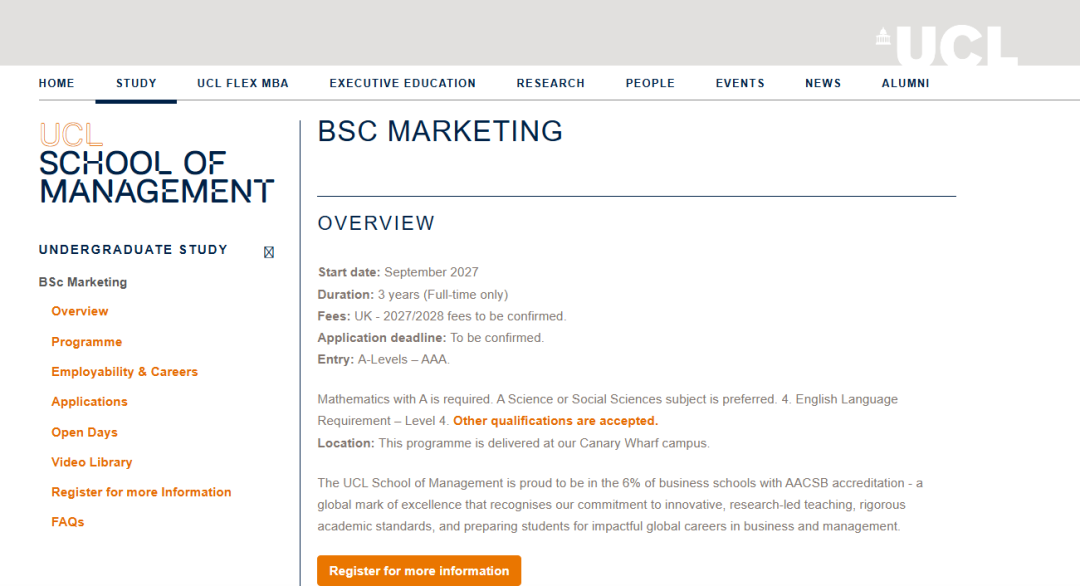The image size is (1080, 586).
Task: Click the 'Location:' Canary Wharf campus line
Action: 513,443
